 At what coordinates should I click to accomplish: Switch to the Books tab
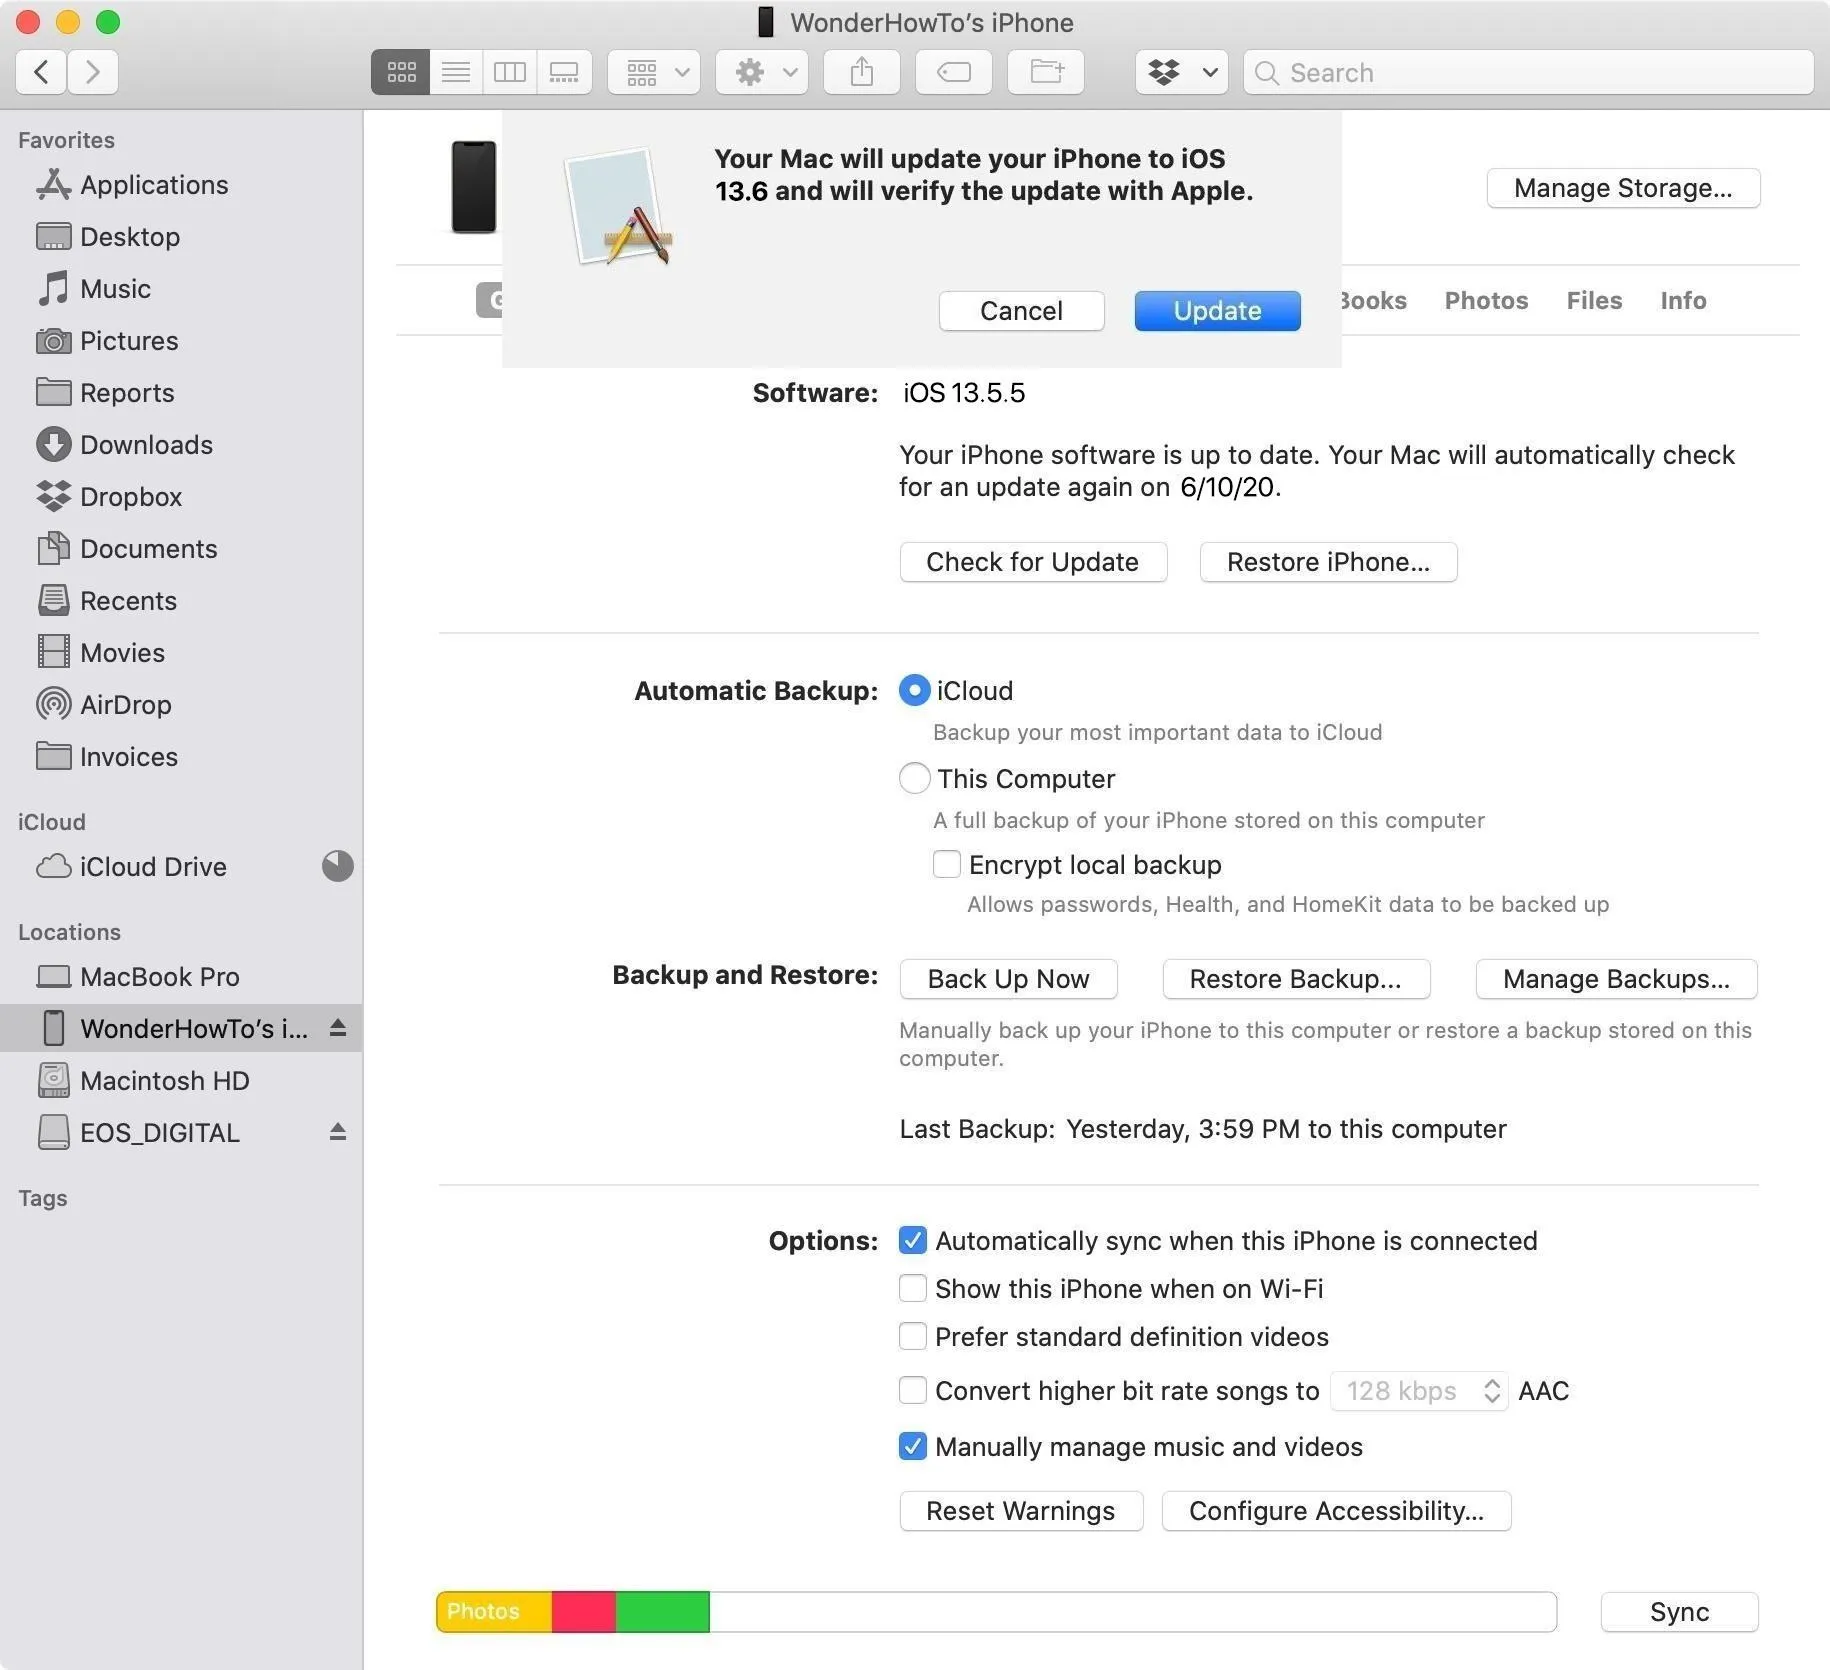[1372, 301]
